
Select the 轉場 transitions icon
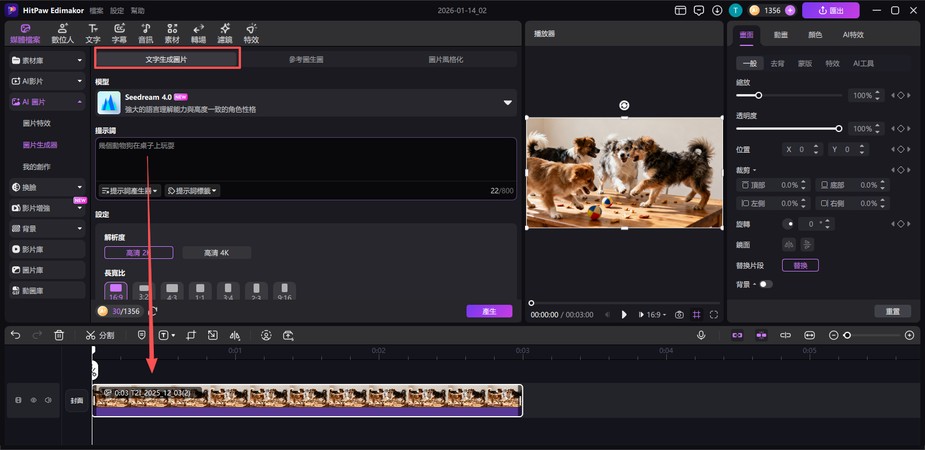point(198,33)
